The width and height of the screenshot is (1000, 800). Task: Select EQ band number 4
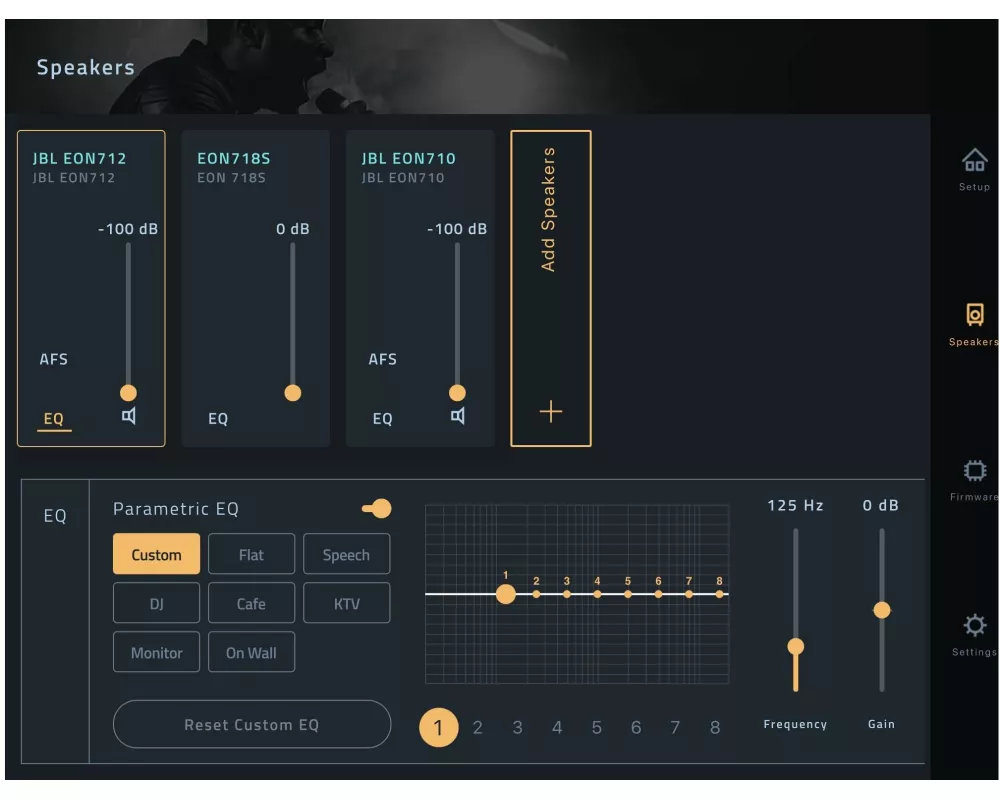(x=557, y=727)
